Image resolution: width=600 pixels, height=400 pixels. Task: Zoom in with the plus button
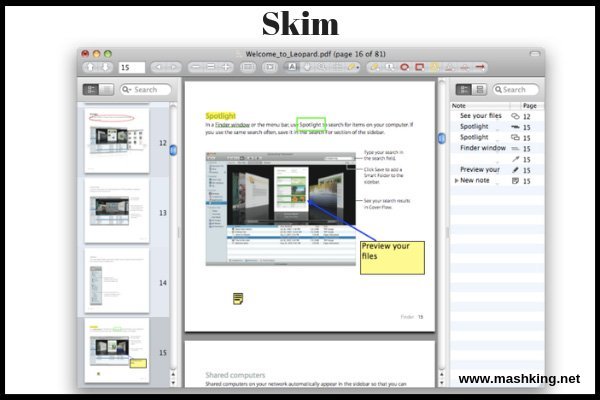[226, 67]
